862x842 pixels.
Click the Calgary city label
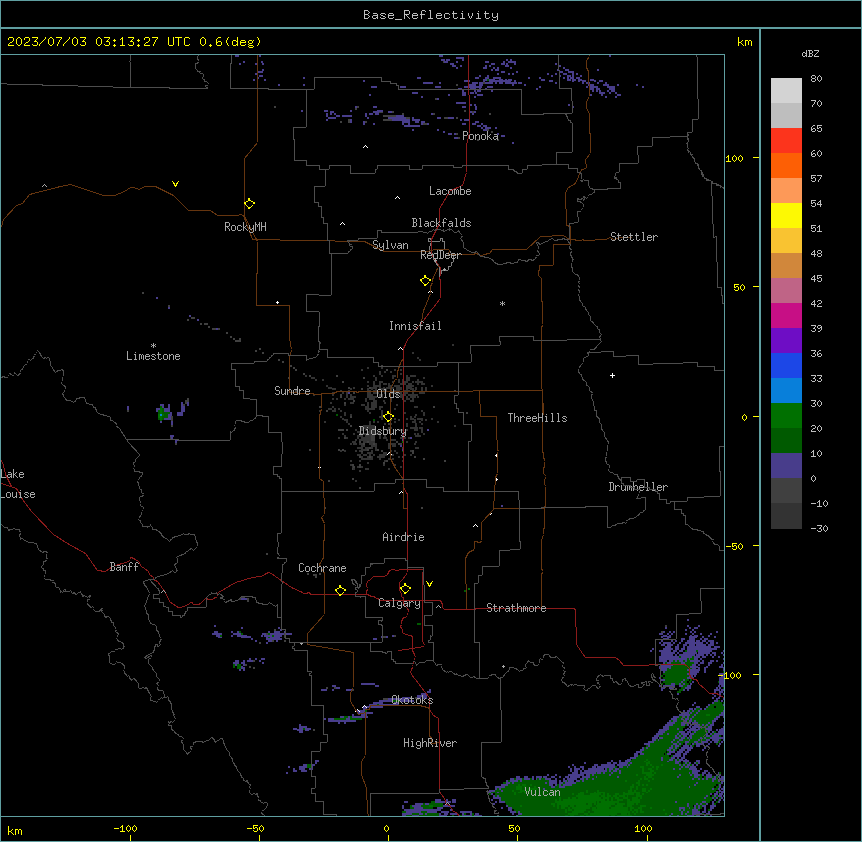399,603
